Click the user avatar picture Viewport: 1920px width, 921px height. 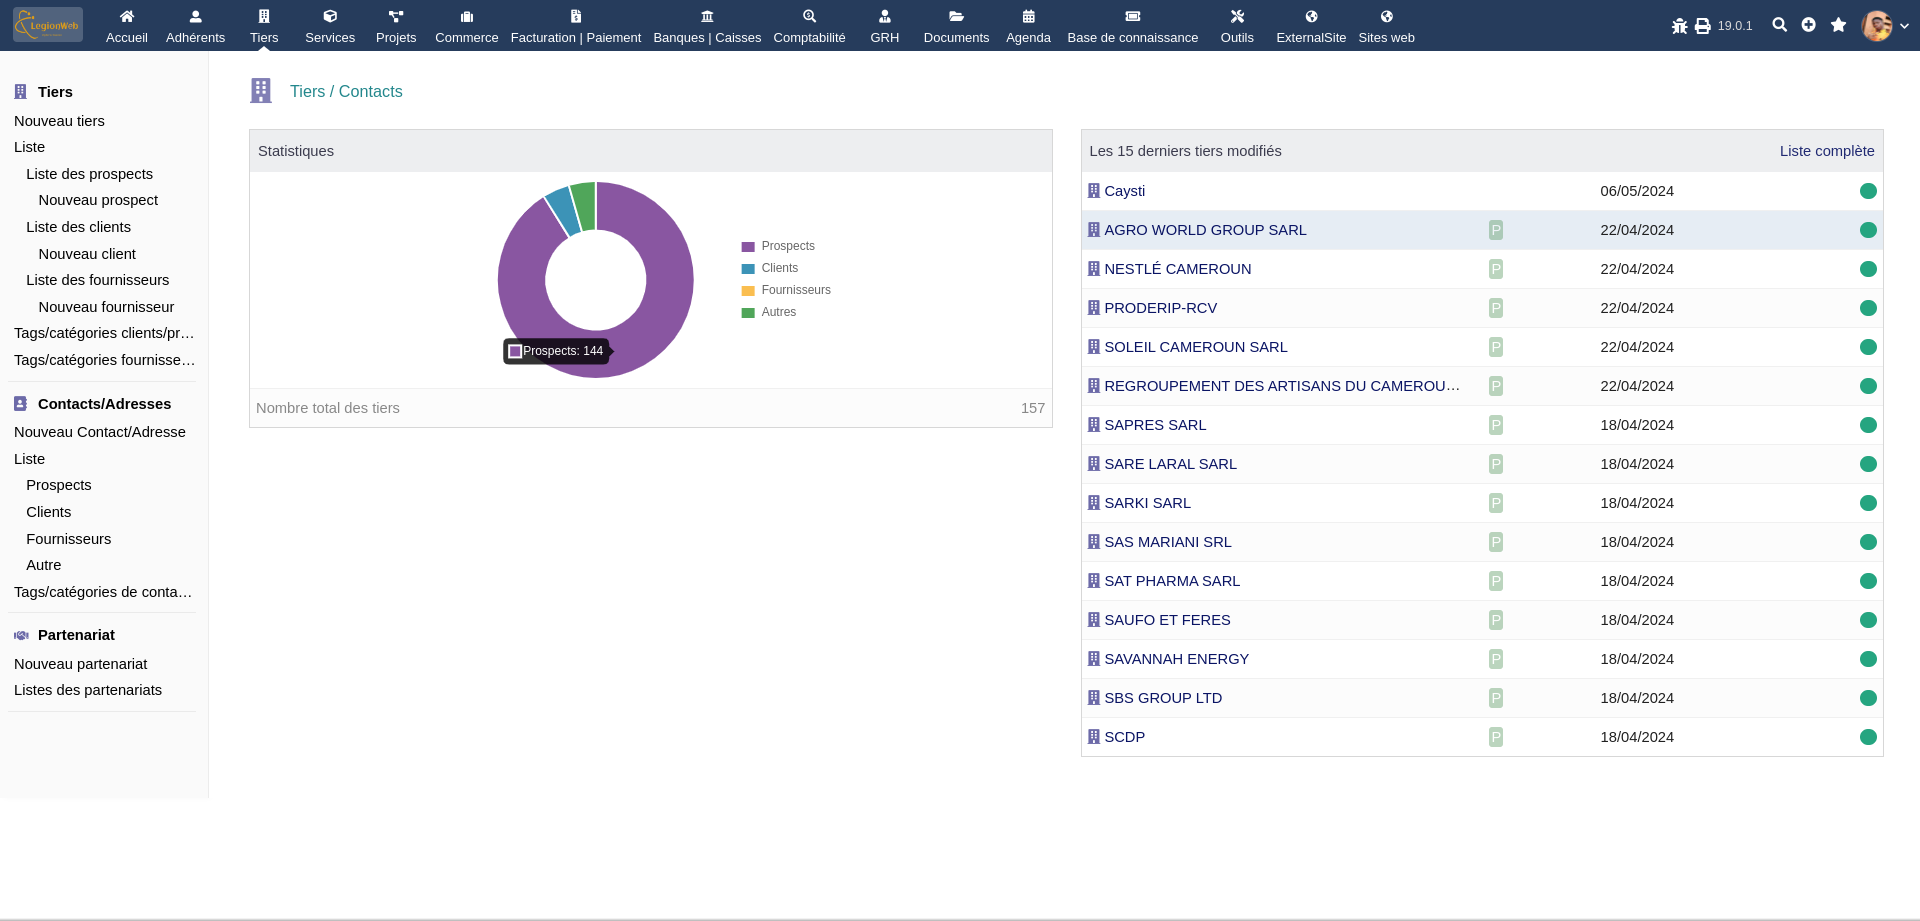[x=1877, y=26]
